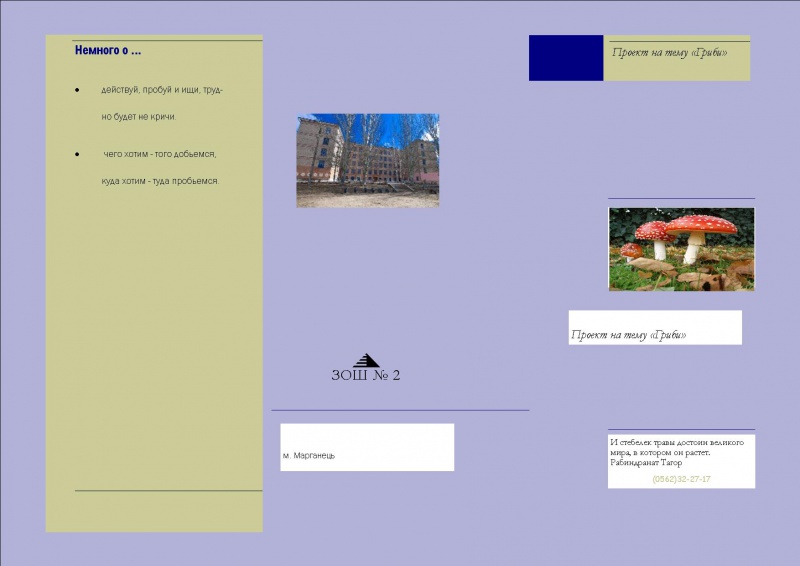Click the line 'куда хотим - туда пробьемся'
Viewport: 800px width, 566px height.
160,181
